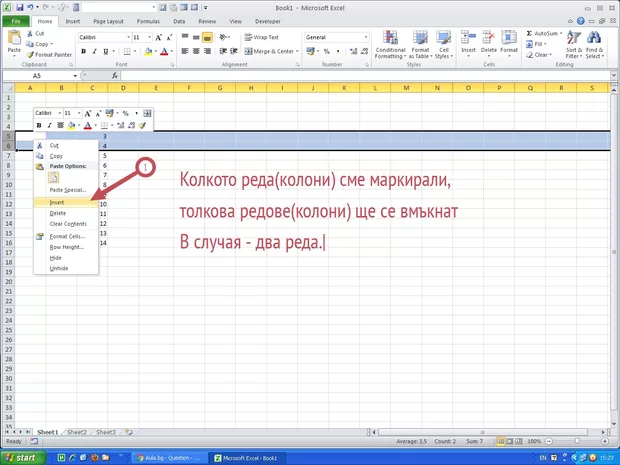The height and width of the screenshot is (465, 620).
Task: Open Format as Table gallery
Action: pyautogui.click(x=420, y=45)
